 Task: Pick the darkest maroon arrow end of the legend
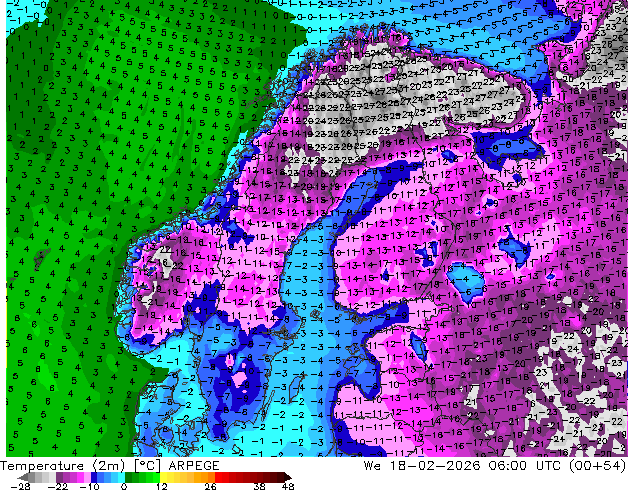coord(287,477)
